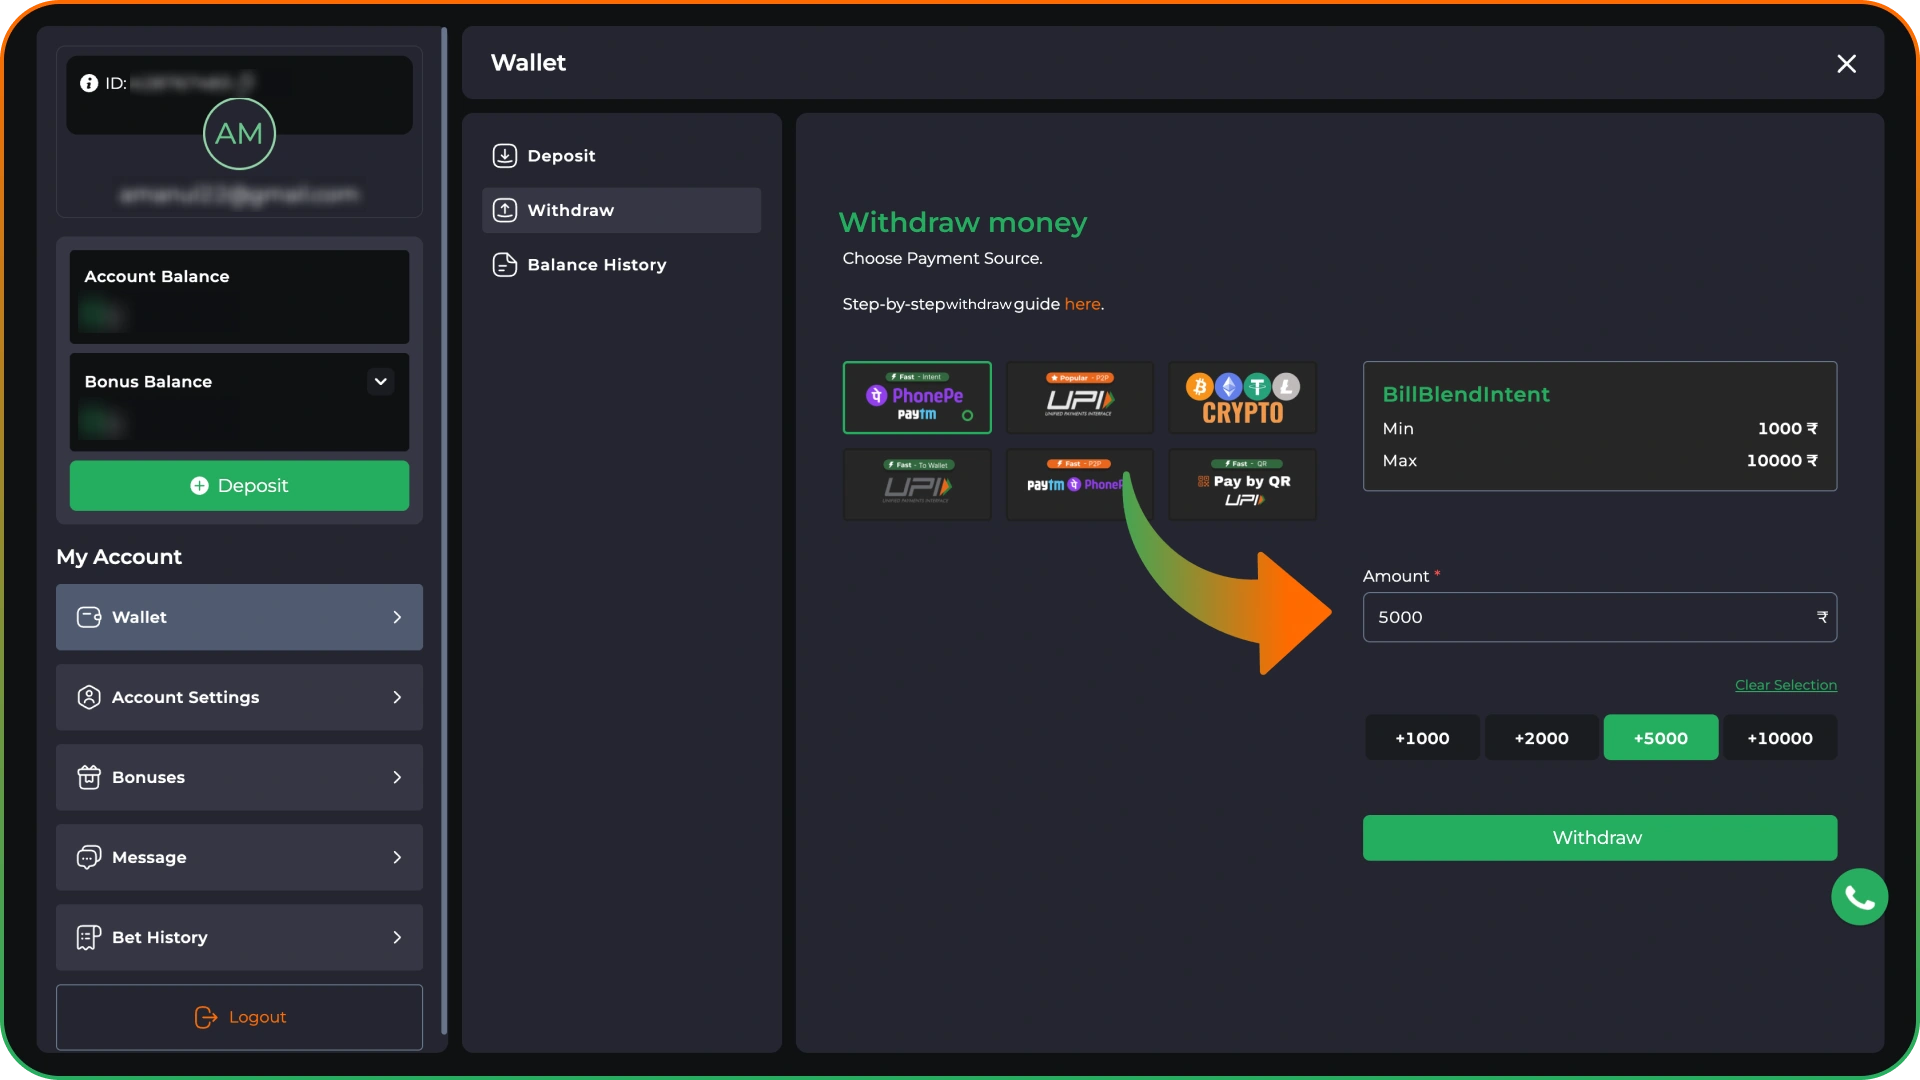Select the Fast P2P Paytm PhonePe option
Viewport: 1920px width, 1080px height.
tap(1080, 485)
